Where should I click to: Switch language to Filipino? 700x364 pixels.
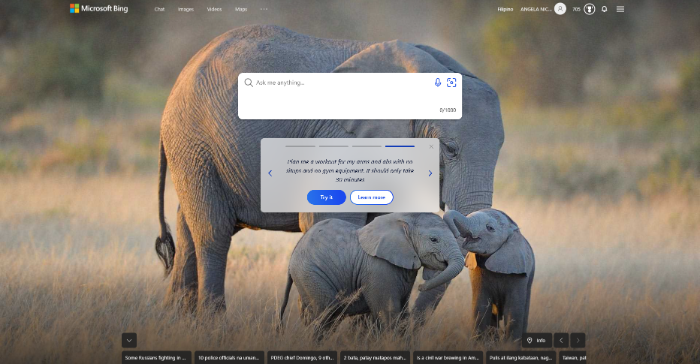click(x=505, y=9)
